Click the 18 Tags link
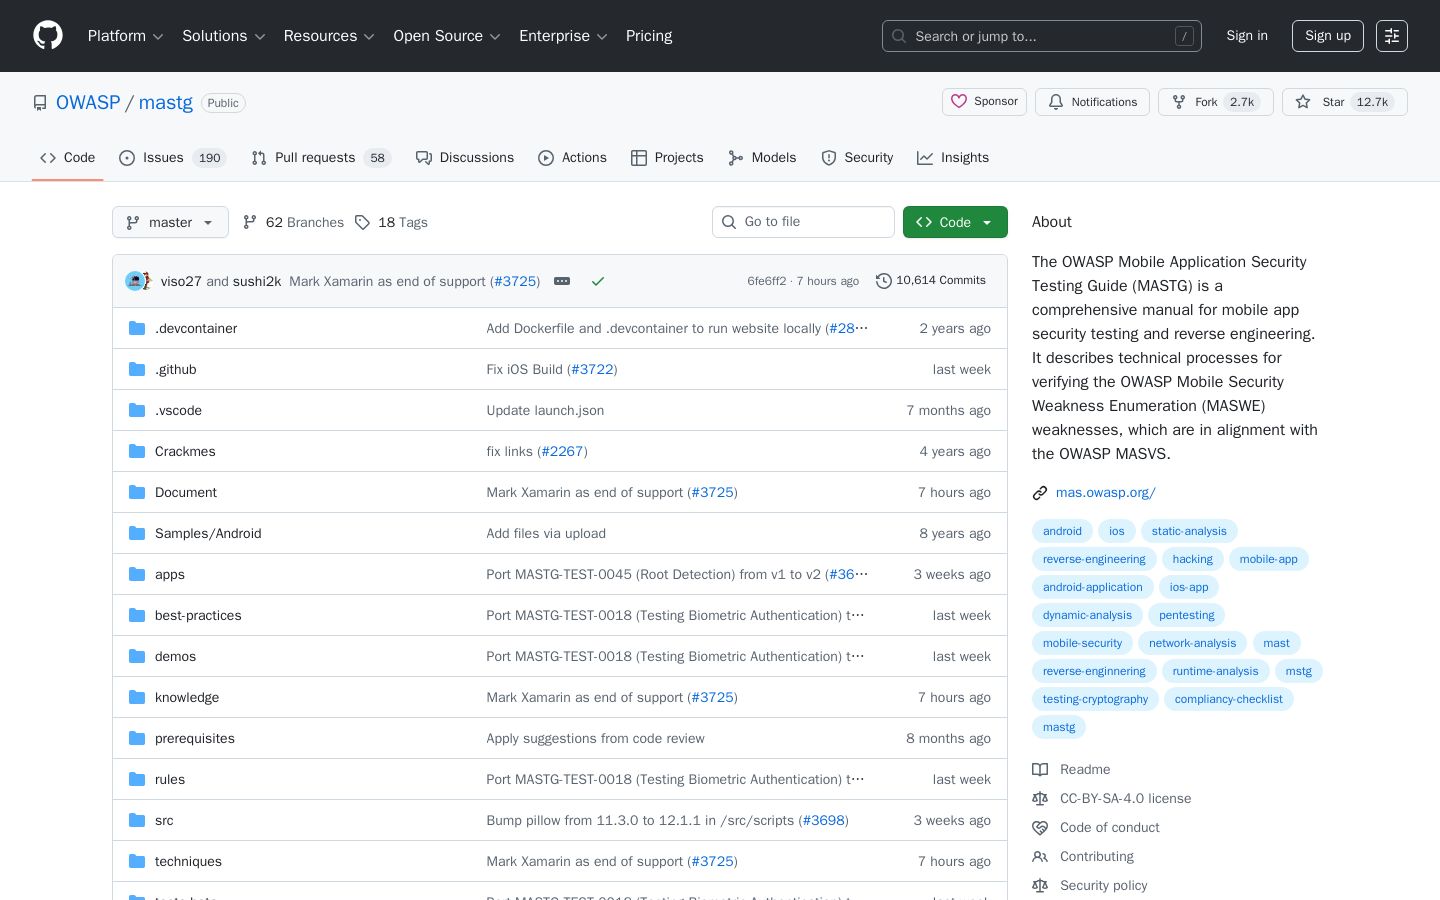1440x900 pixels. (x=391, y=222)
